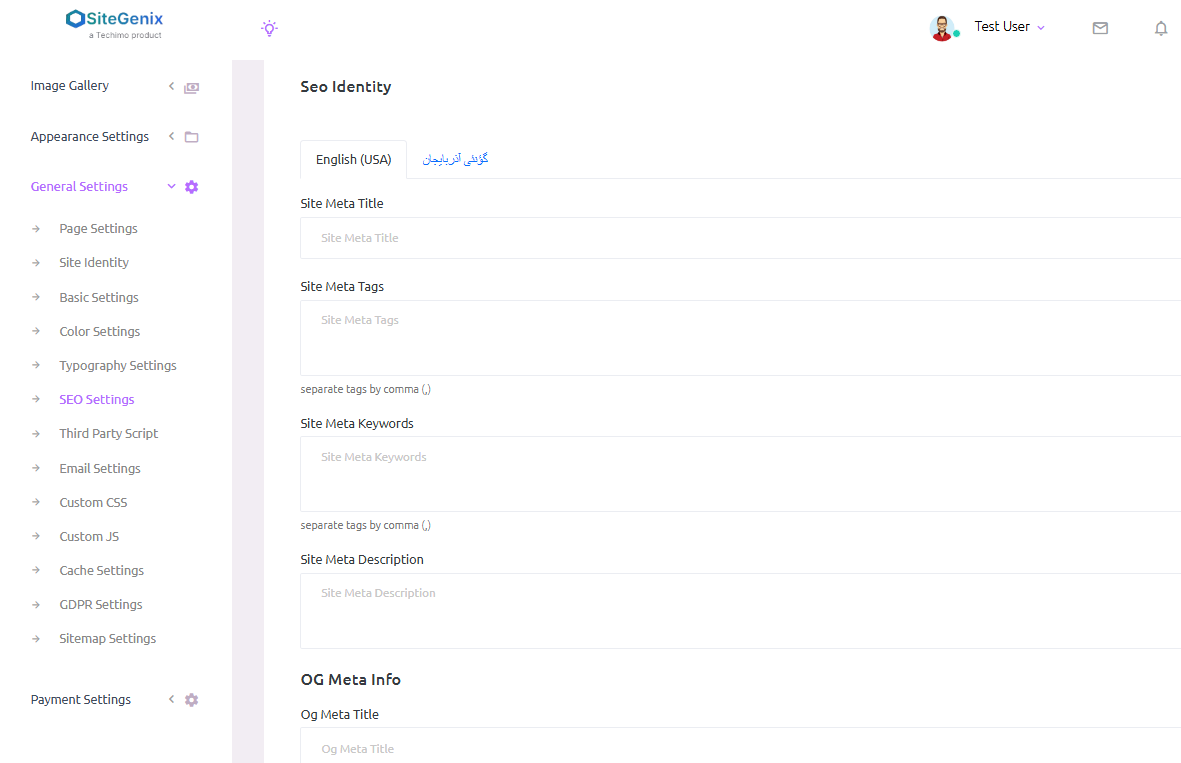The height and width of the screenshot is (763, 1181).
Task: Click the Appearance Settings folder icon
Action: [x=192, y=137]
